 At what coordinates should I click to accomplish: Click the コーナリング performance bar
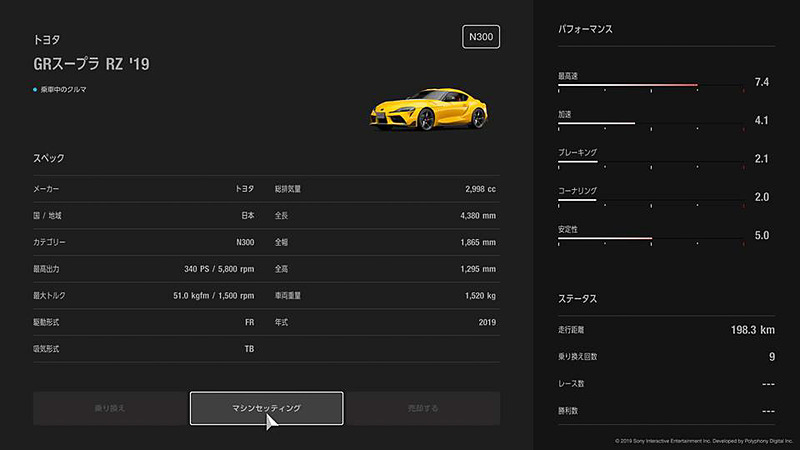click(651, 200)
